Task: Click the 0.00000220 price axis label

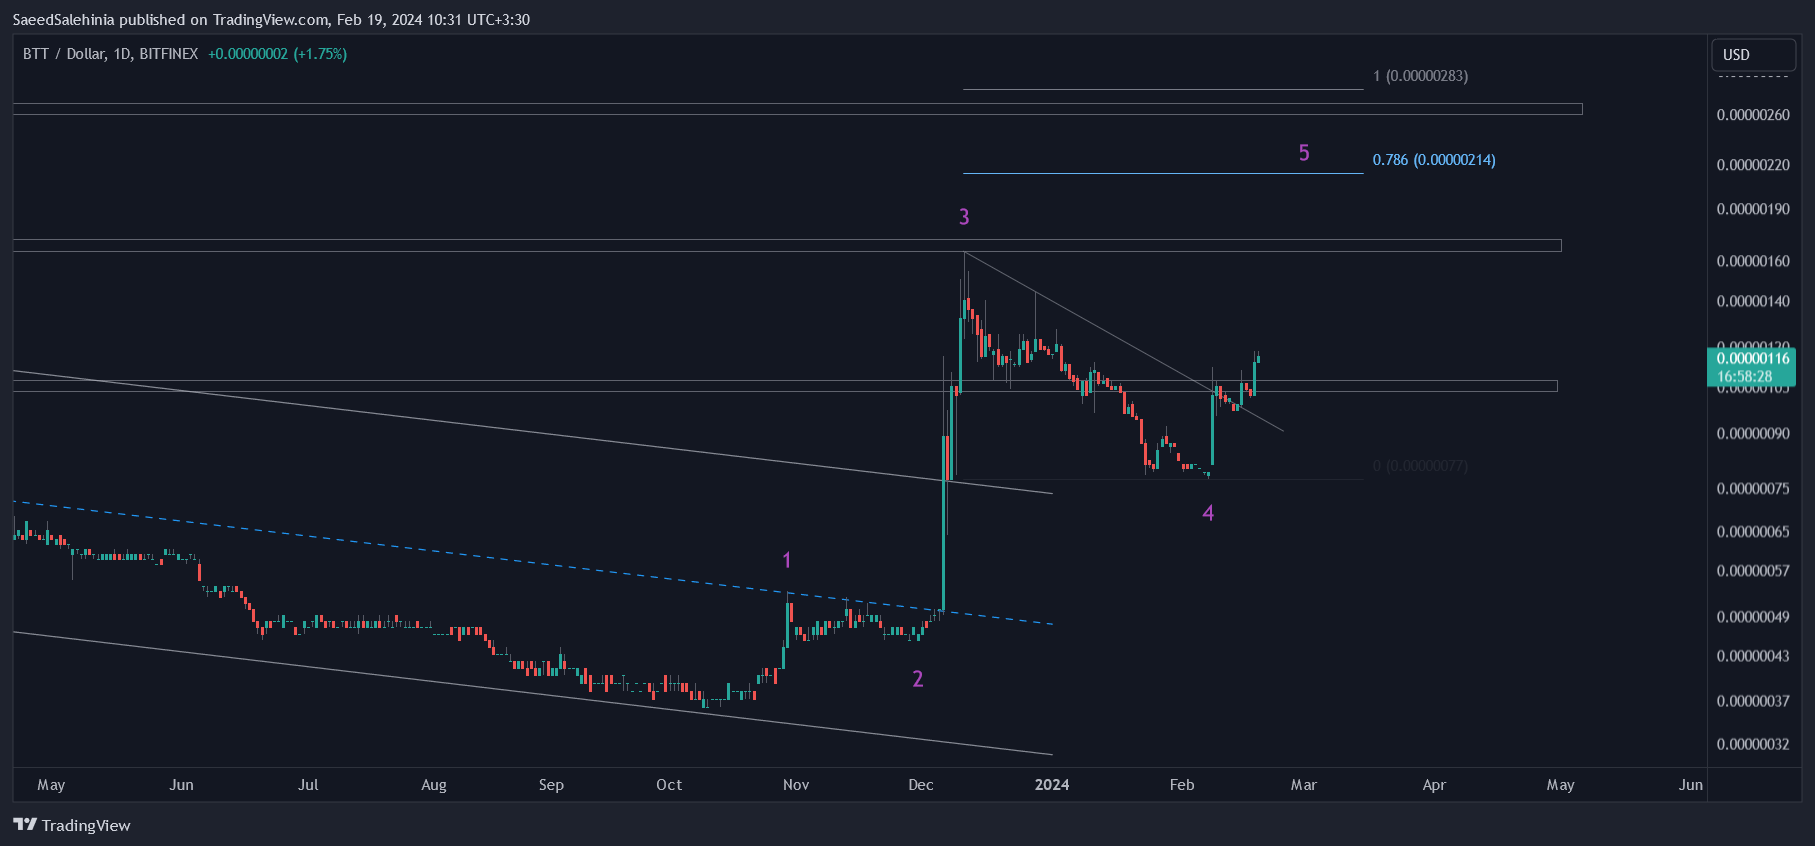Action: point(1753,165)
